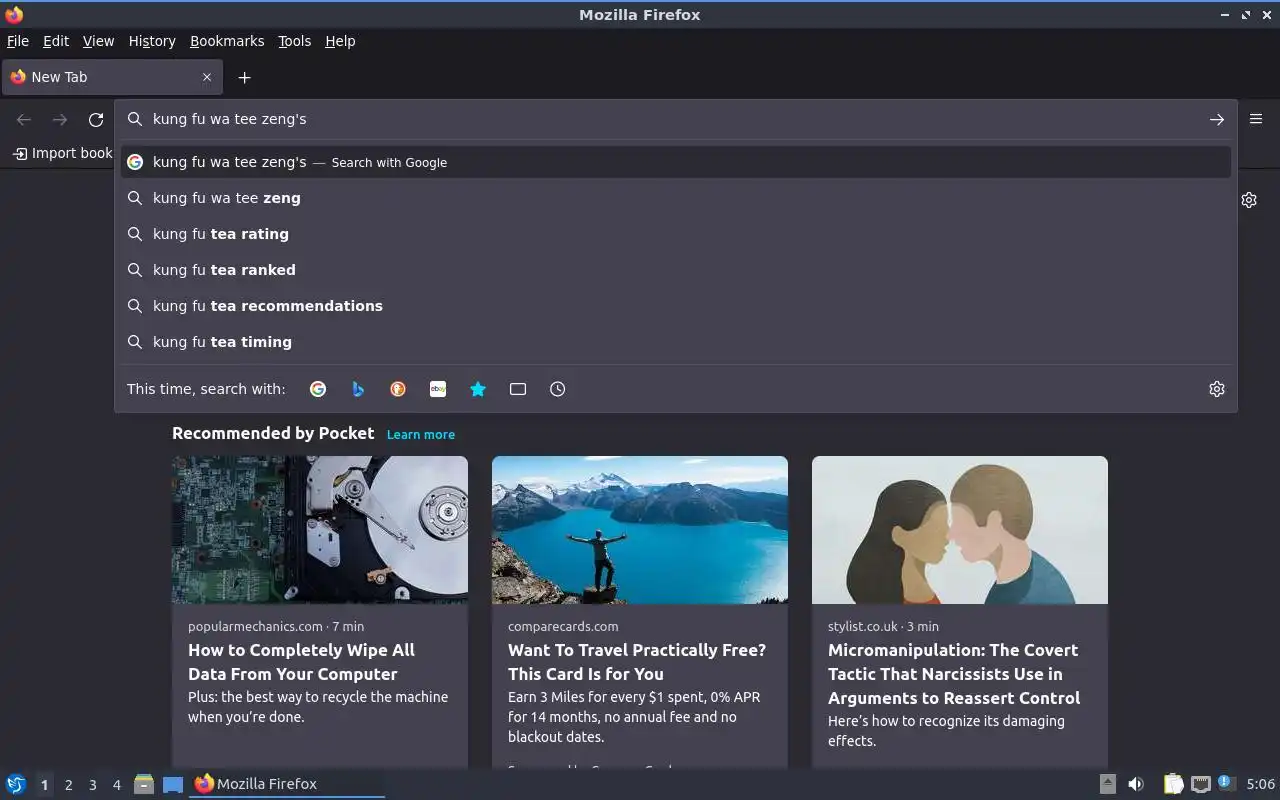Open the View menu
Screen dimensions: 1280x800
[x=98, y=41]
